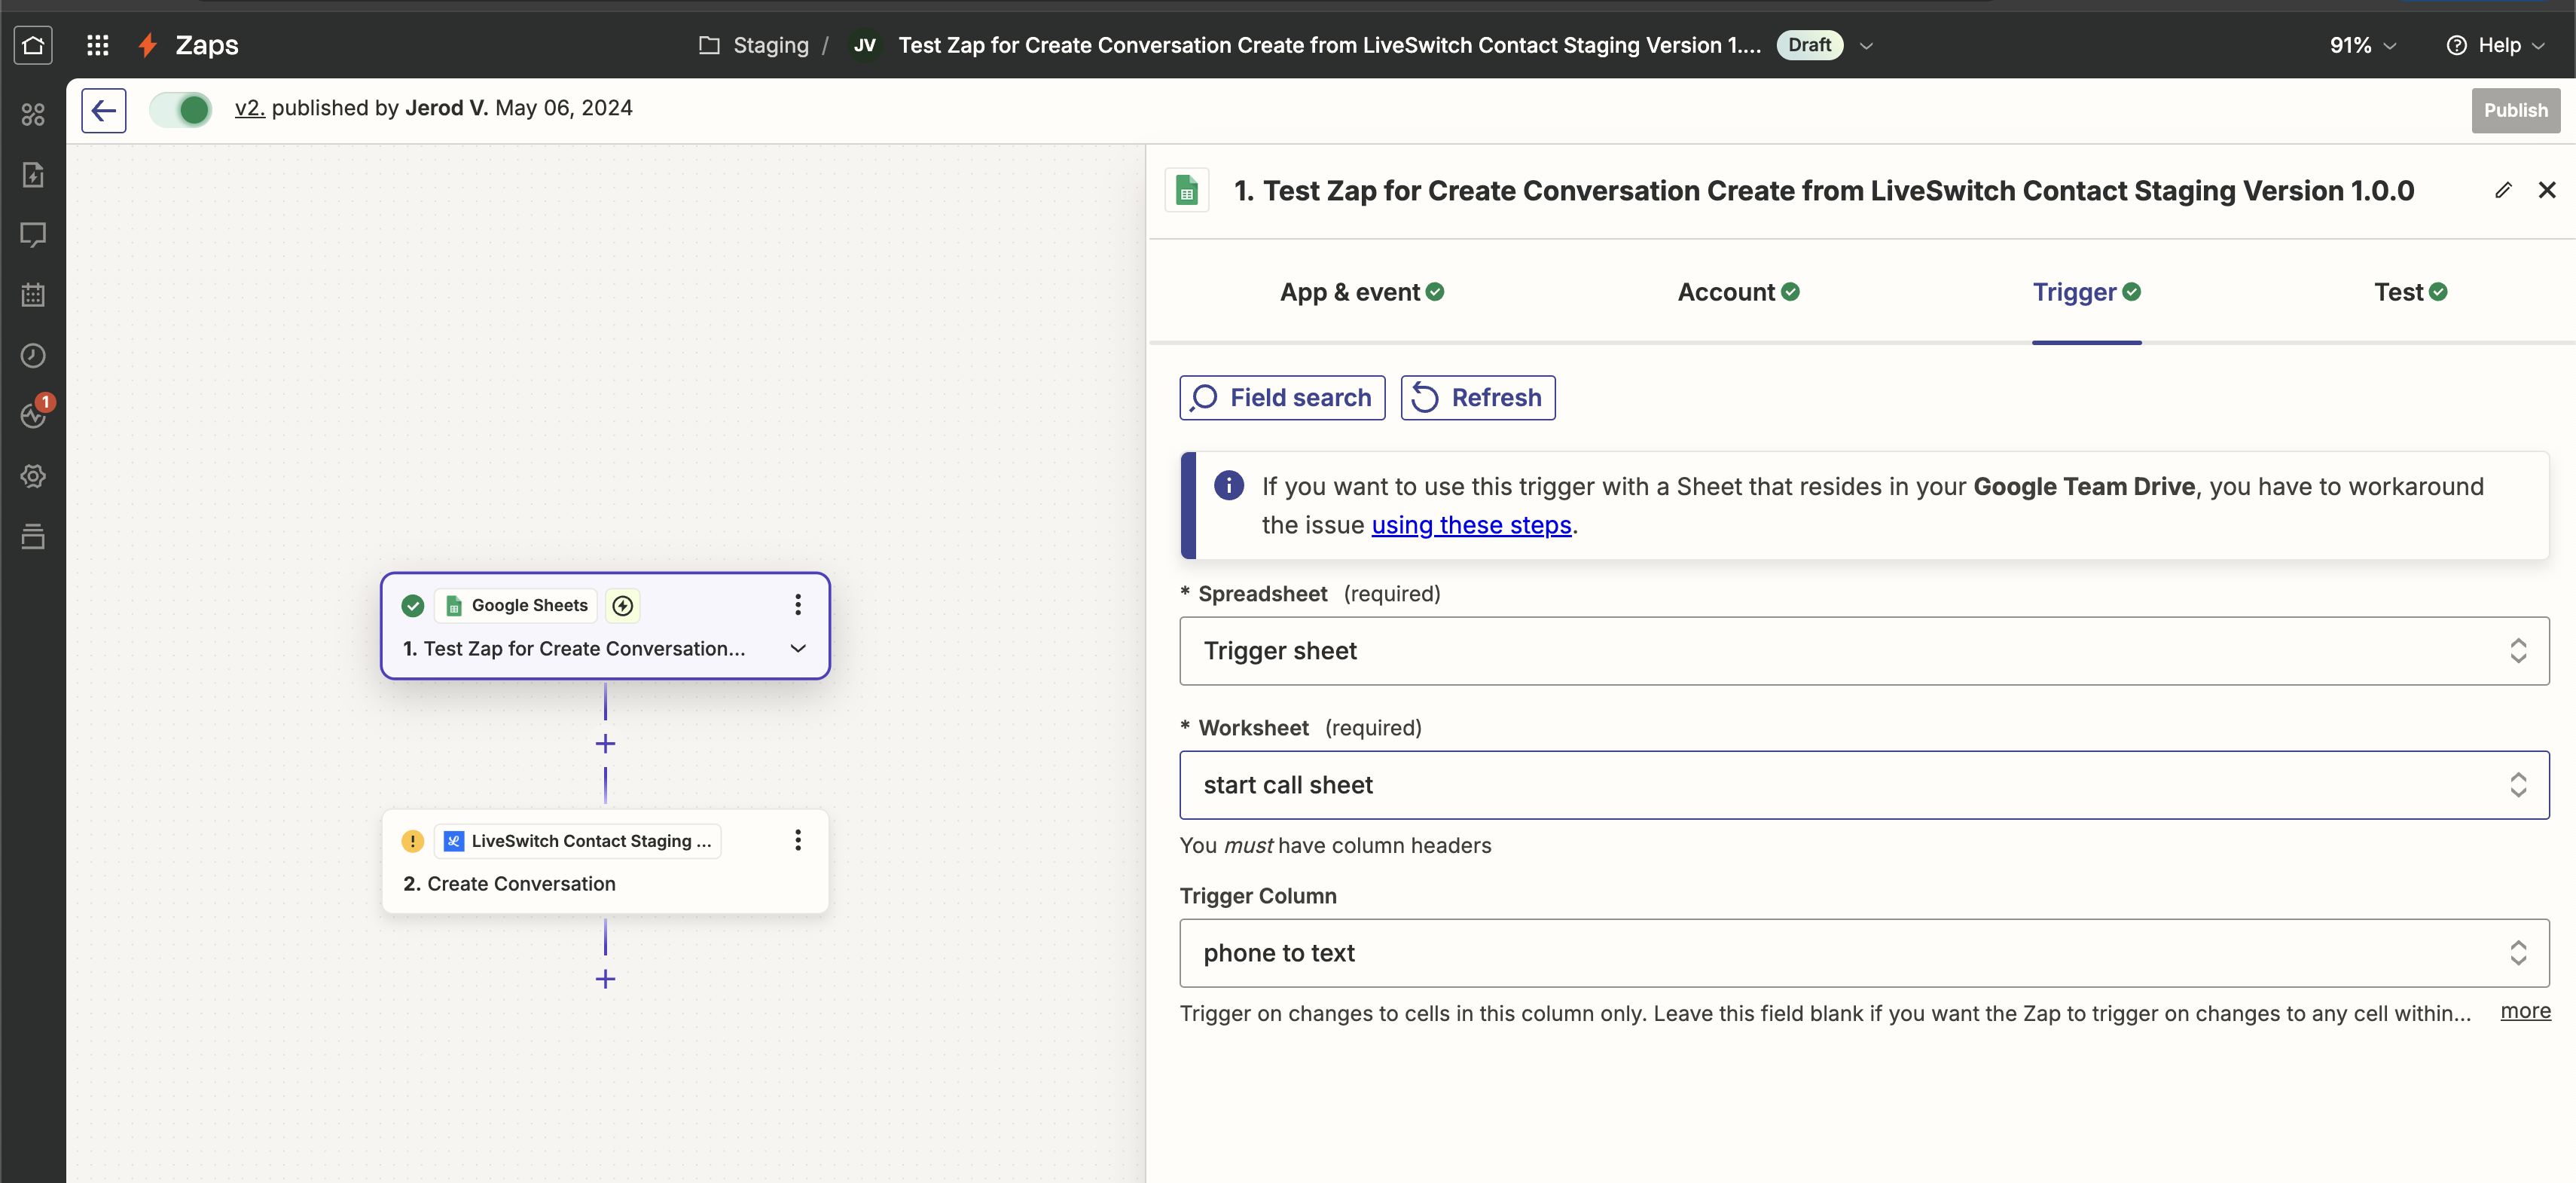Viewport: 2576px width, 1183px height.
Task: Switch to the App & event tab
Action: pos(1362,292)
